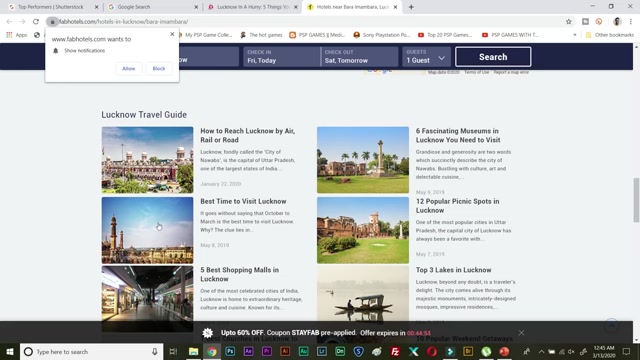Open How to Reach Lucknow article title
The height and width of the screenshot is (360, 640).
coord(247,136)
